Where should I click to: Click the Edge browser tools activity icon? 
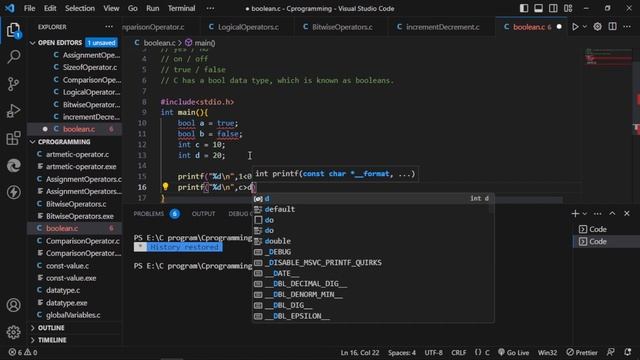13,165
